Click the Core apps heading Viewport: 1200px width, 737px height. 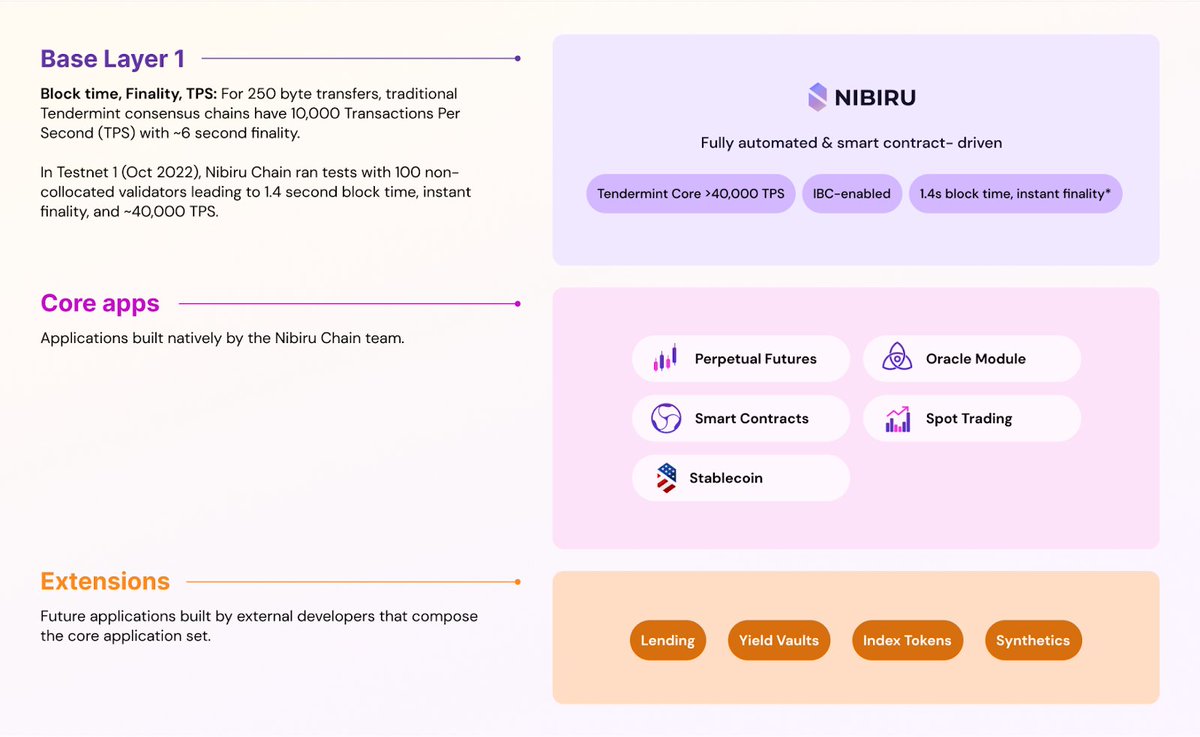(x=100, y=303)
